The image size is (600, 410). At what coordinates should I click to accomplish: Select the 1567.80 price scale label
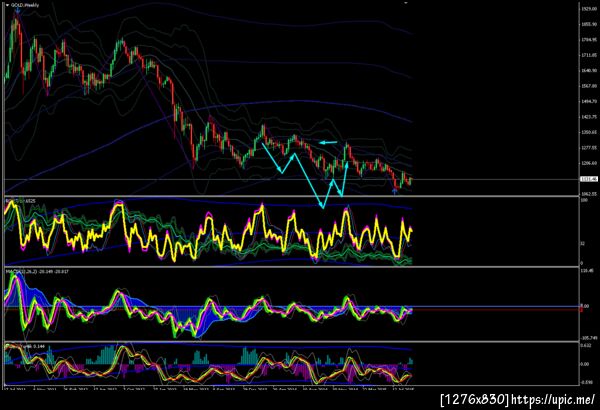(x=589, y=86)
